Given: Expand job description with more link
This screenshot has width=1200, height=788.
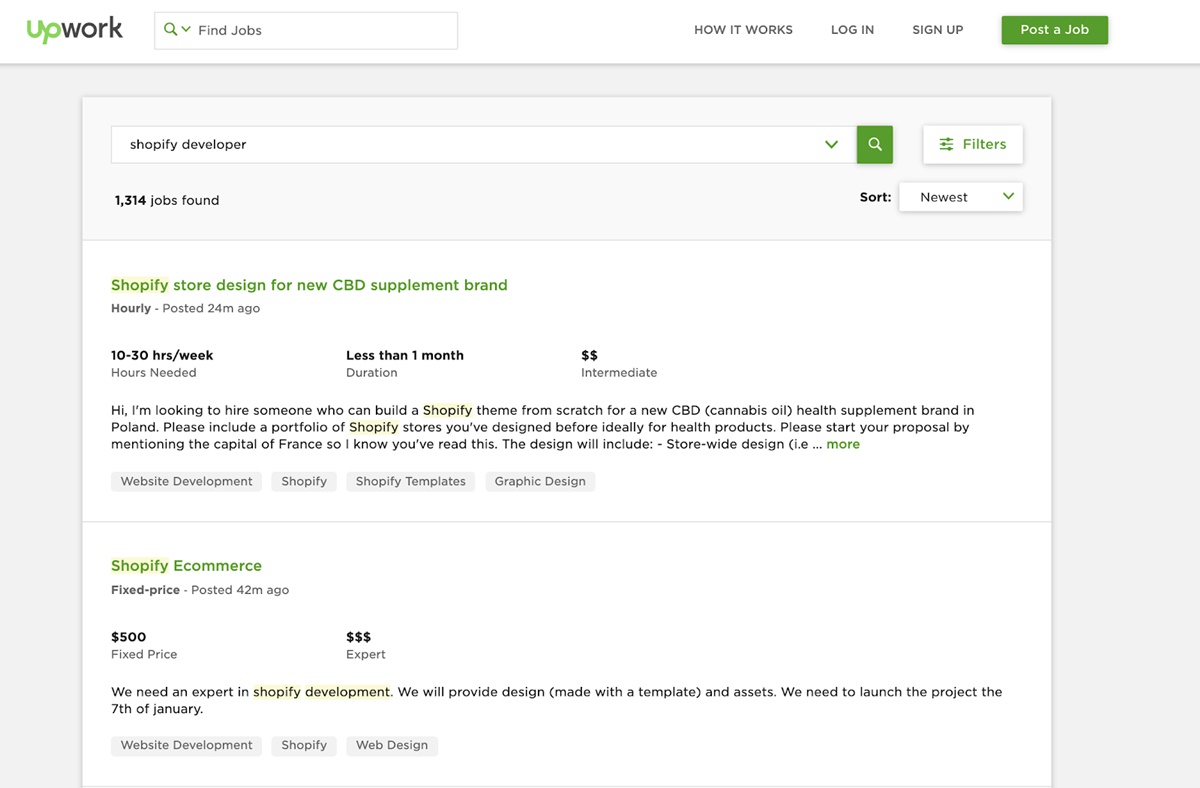Looking at the screenshot, I should tap(843, 444).
